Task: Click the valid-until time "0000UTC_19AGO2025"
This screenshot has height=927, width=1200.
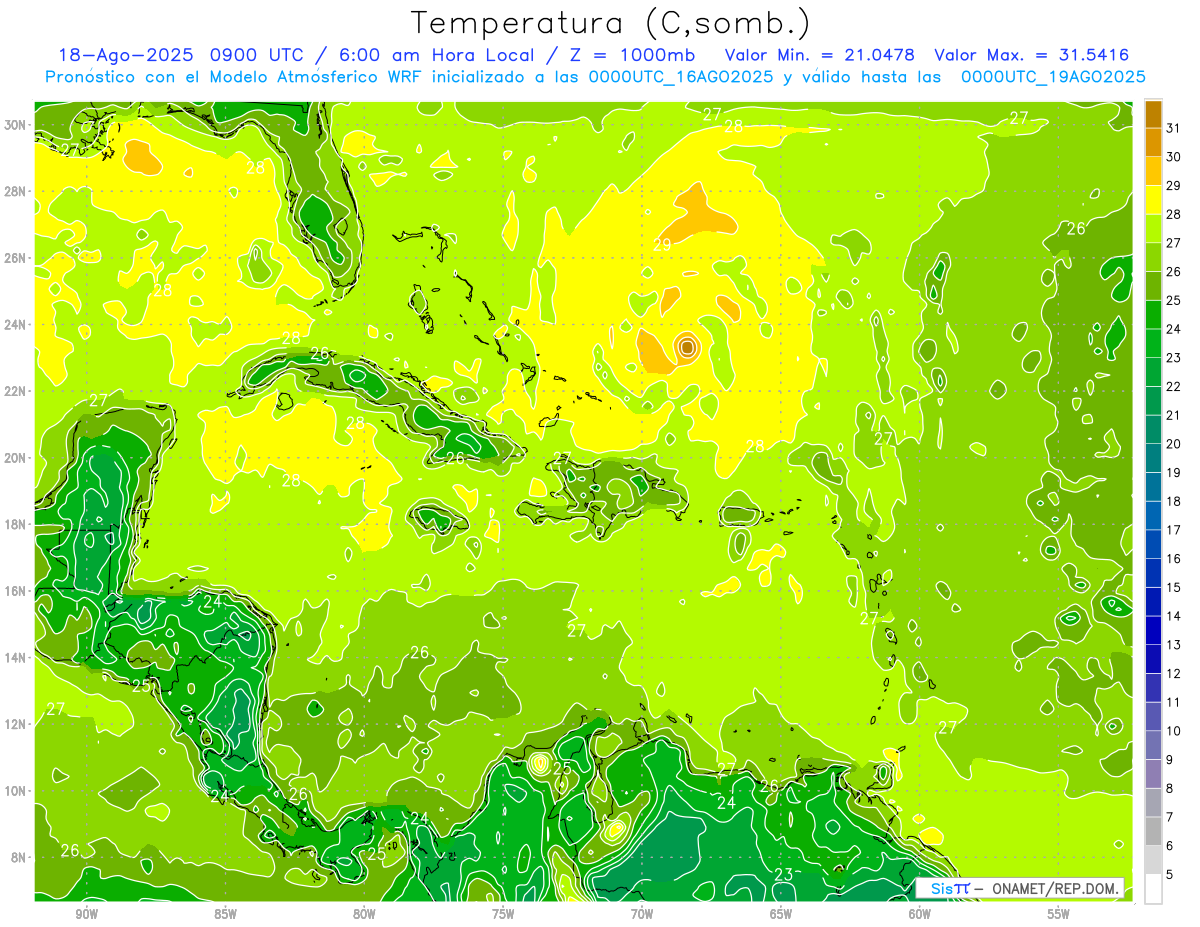Action: tap(1053, 77)
